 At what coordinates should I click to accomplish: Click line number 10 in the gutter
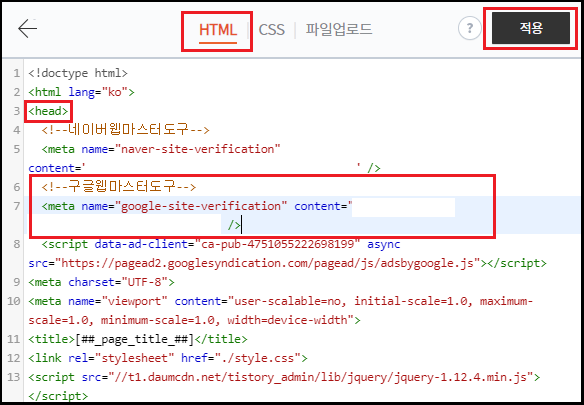click(x=14, y=301)
